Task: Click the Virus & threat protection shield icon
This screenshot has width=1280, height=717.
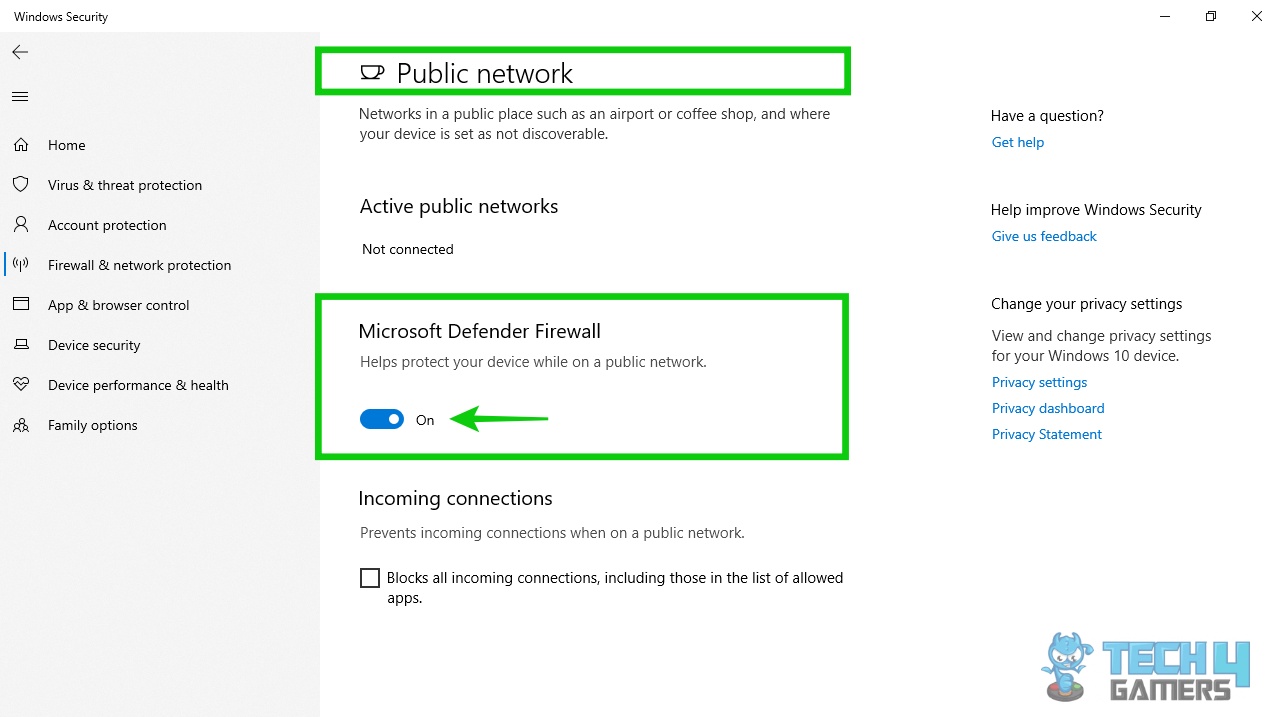Action: [20, 185]
